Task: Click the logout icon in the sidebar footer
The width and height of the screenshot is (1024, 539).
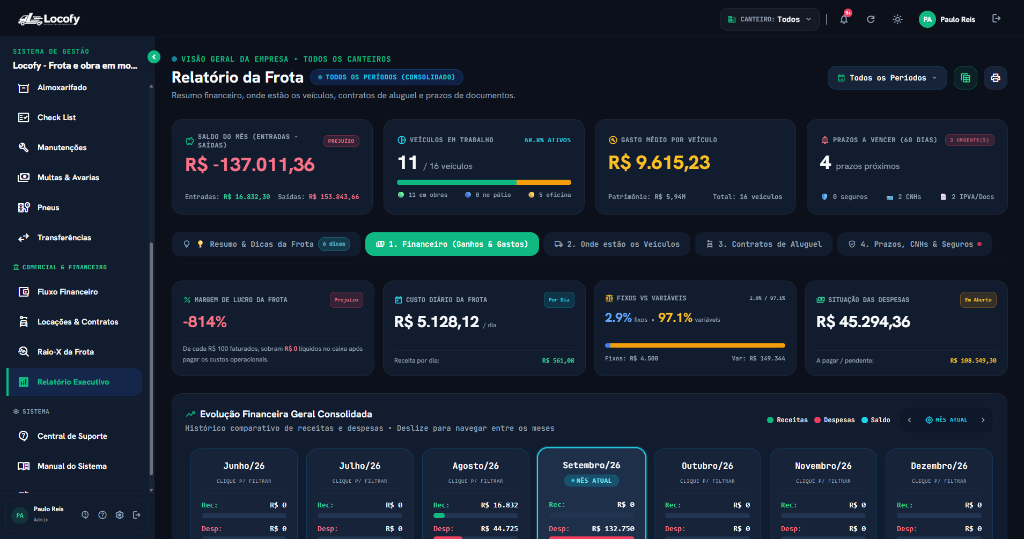Action: click(136, 515)
